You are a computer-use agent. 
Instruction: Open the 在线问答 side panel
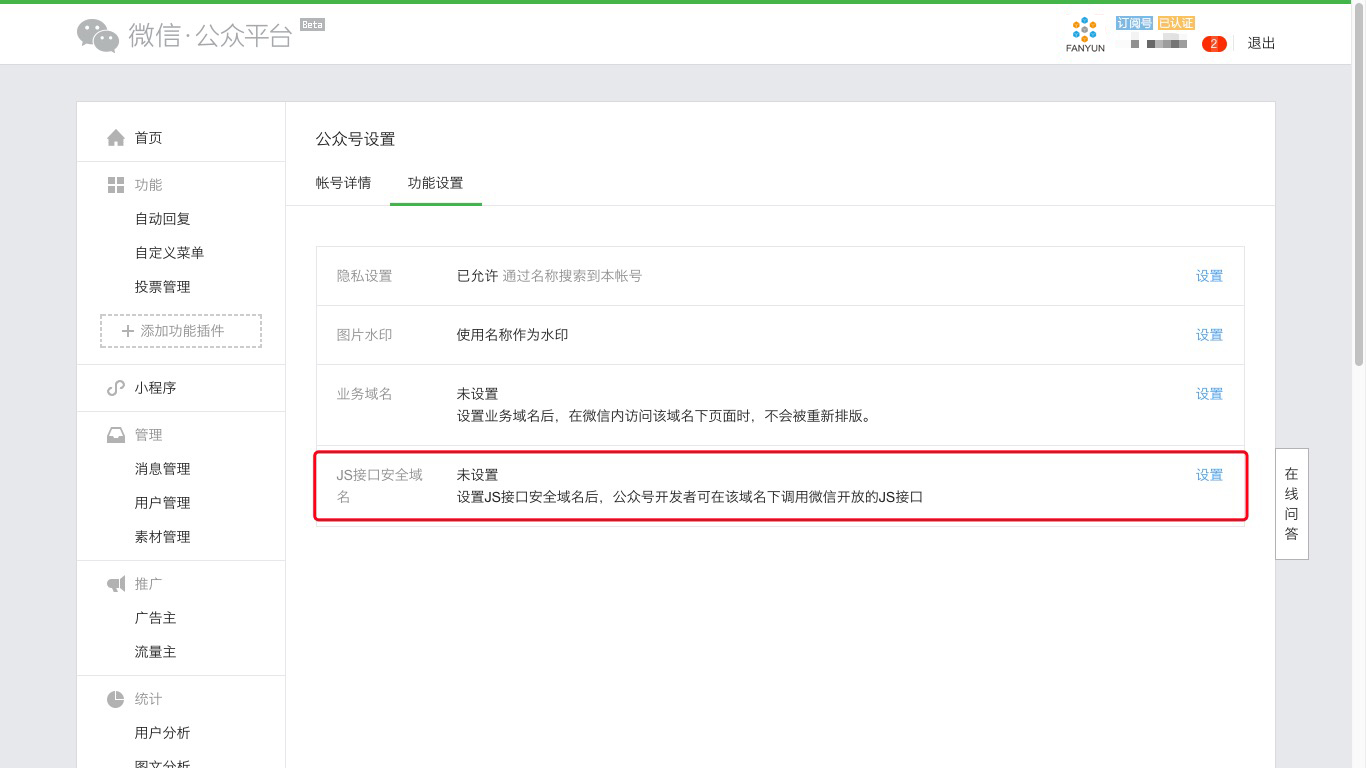pyautogui.click(x=1291, y=504)
